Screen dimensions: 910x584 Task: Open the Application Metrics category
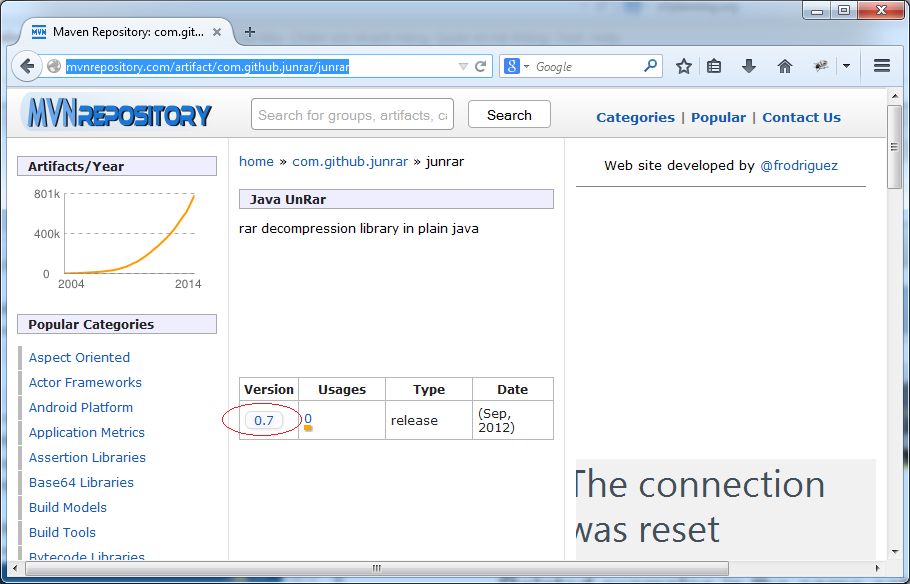click(86, 432)
